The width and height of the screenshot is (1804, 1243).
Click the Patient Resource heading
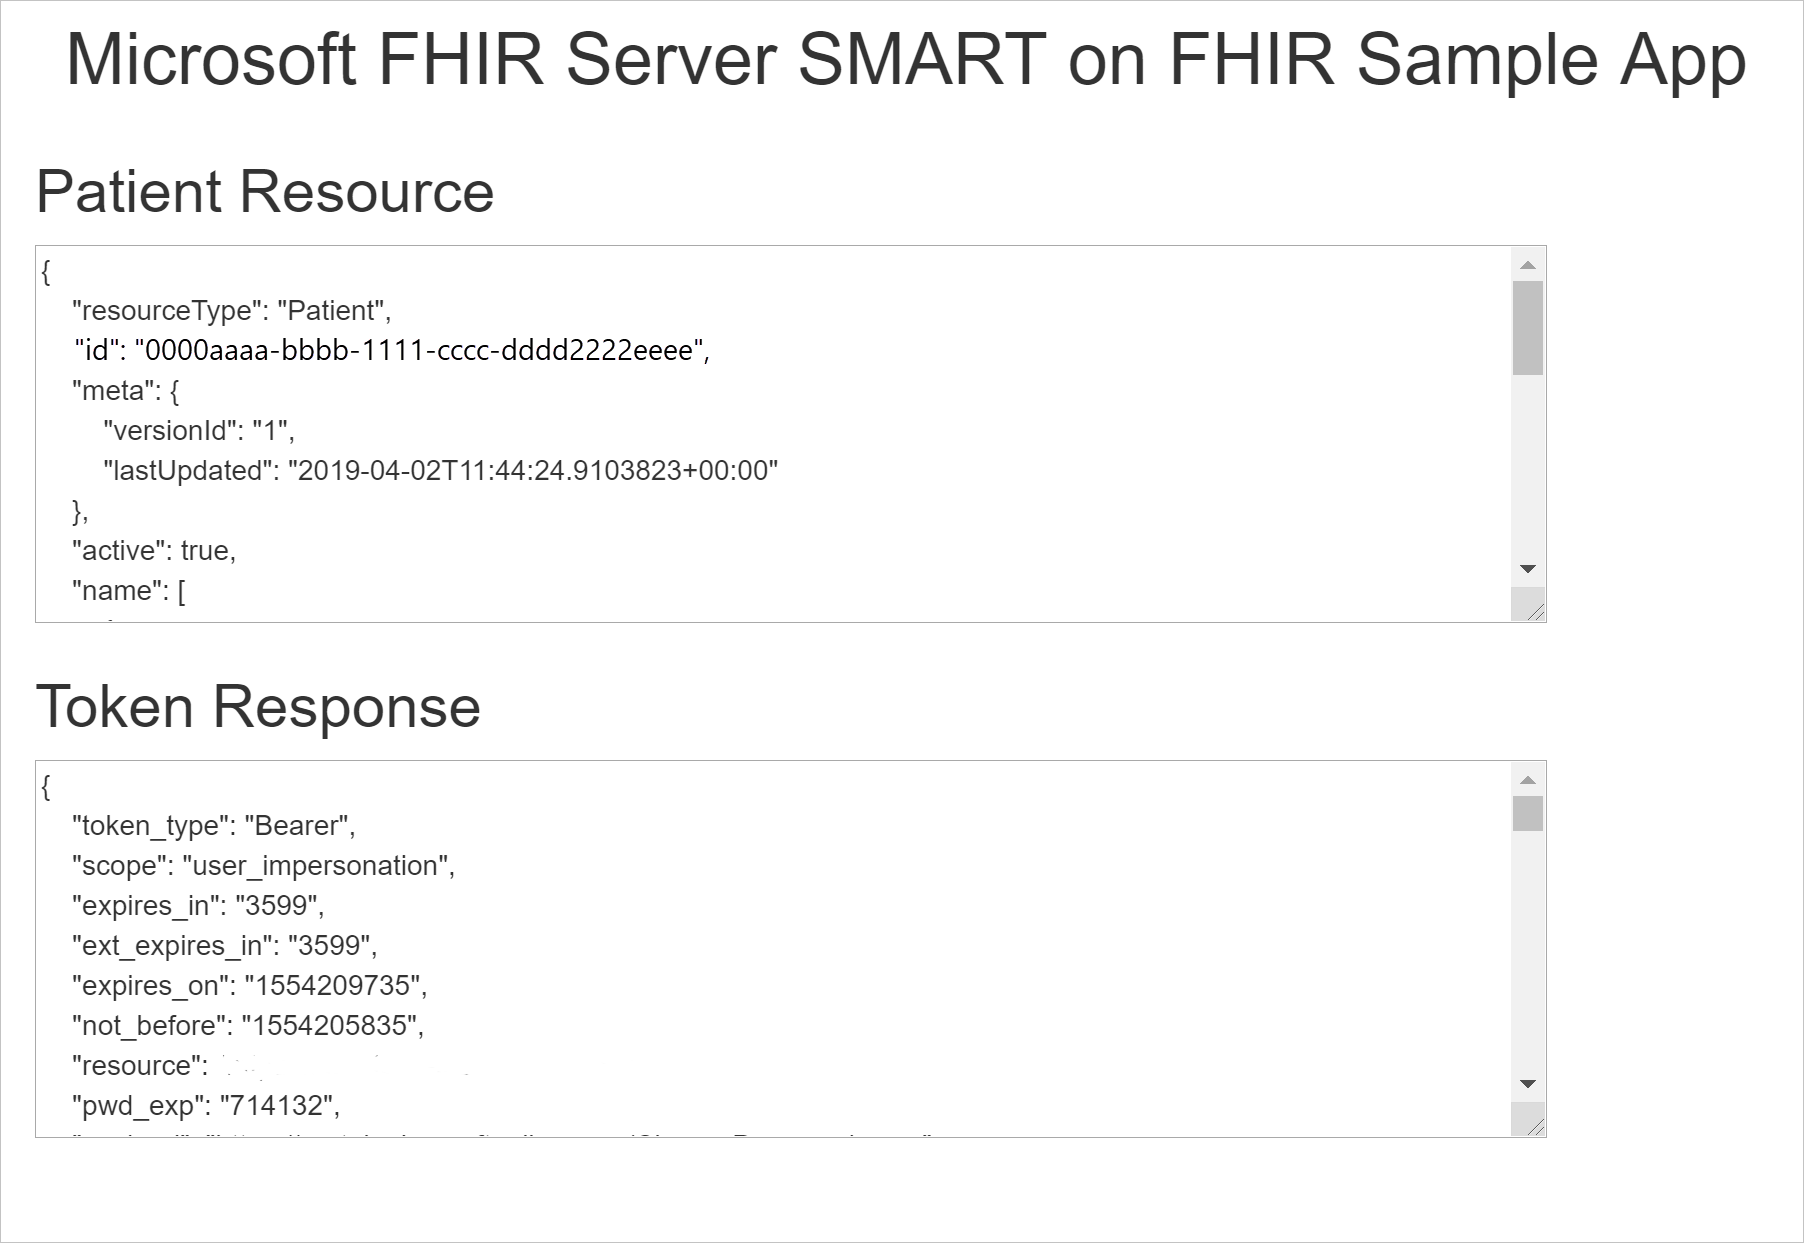265,192
